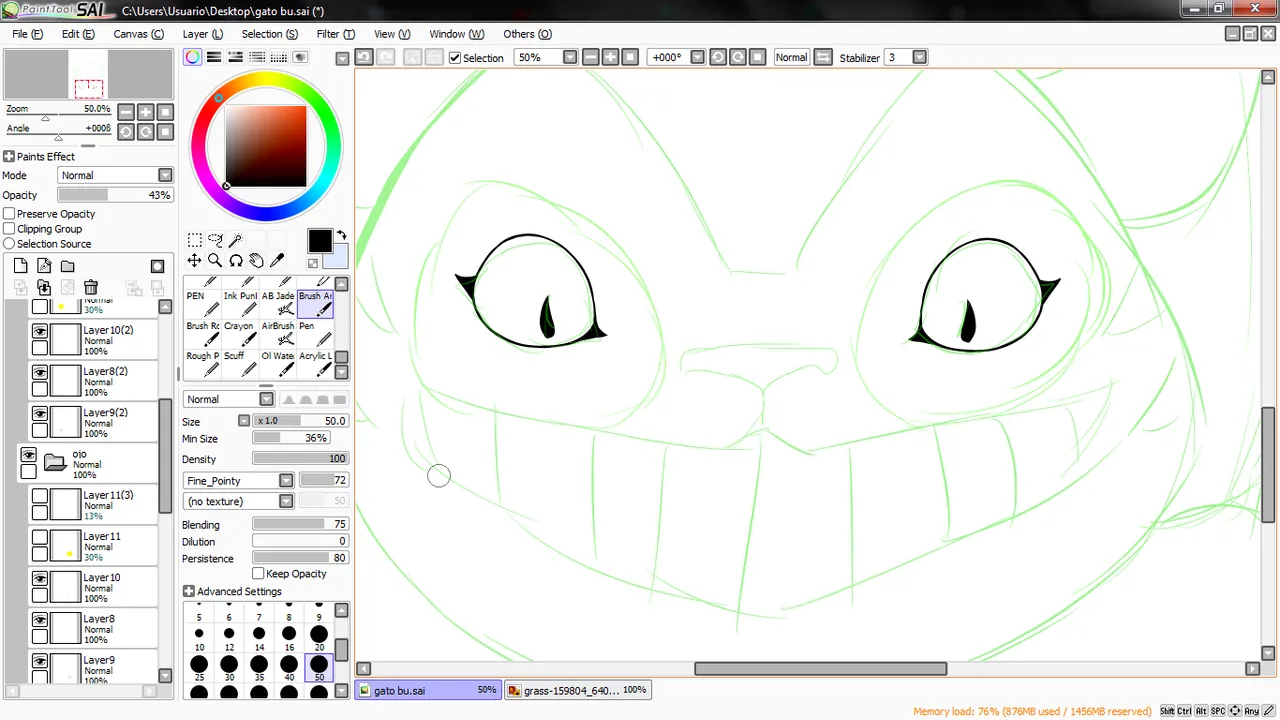Image resolution: width=1280 pixels, height=720 pixels.
Task: Create a new linework layer
Action: coord(44,266)
